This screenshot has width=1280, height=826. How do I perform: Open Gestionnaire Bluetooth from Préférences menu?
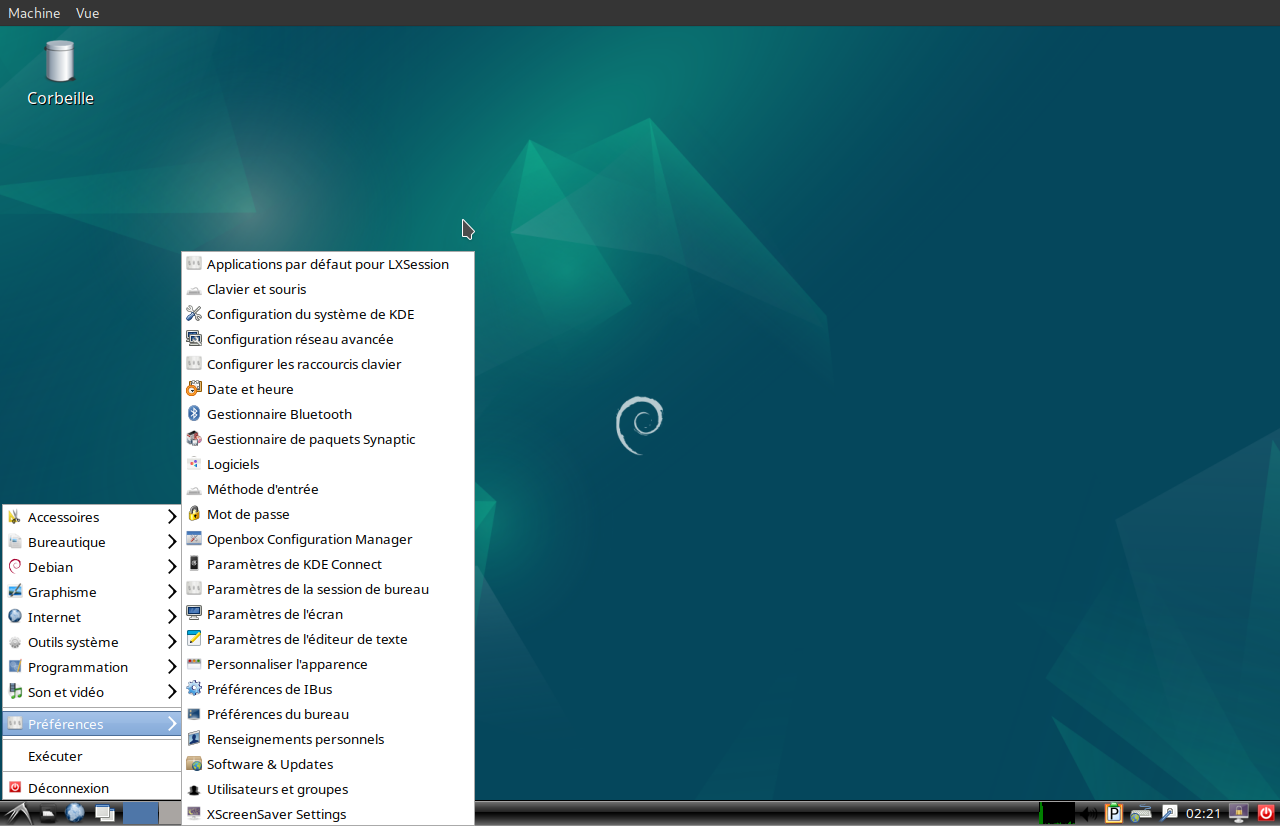coord(279,414)
